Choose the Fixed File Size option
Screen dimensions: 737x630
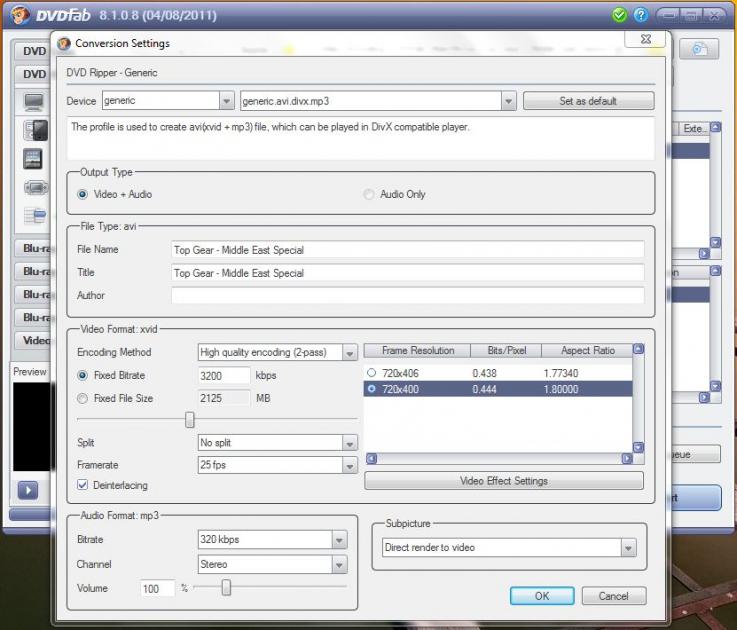click(x=83, y=398)
